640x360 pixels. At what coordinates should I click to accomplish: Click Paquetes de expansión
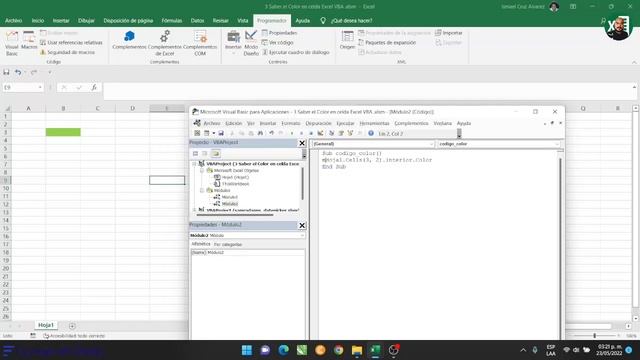point(387,42)
